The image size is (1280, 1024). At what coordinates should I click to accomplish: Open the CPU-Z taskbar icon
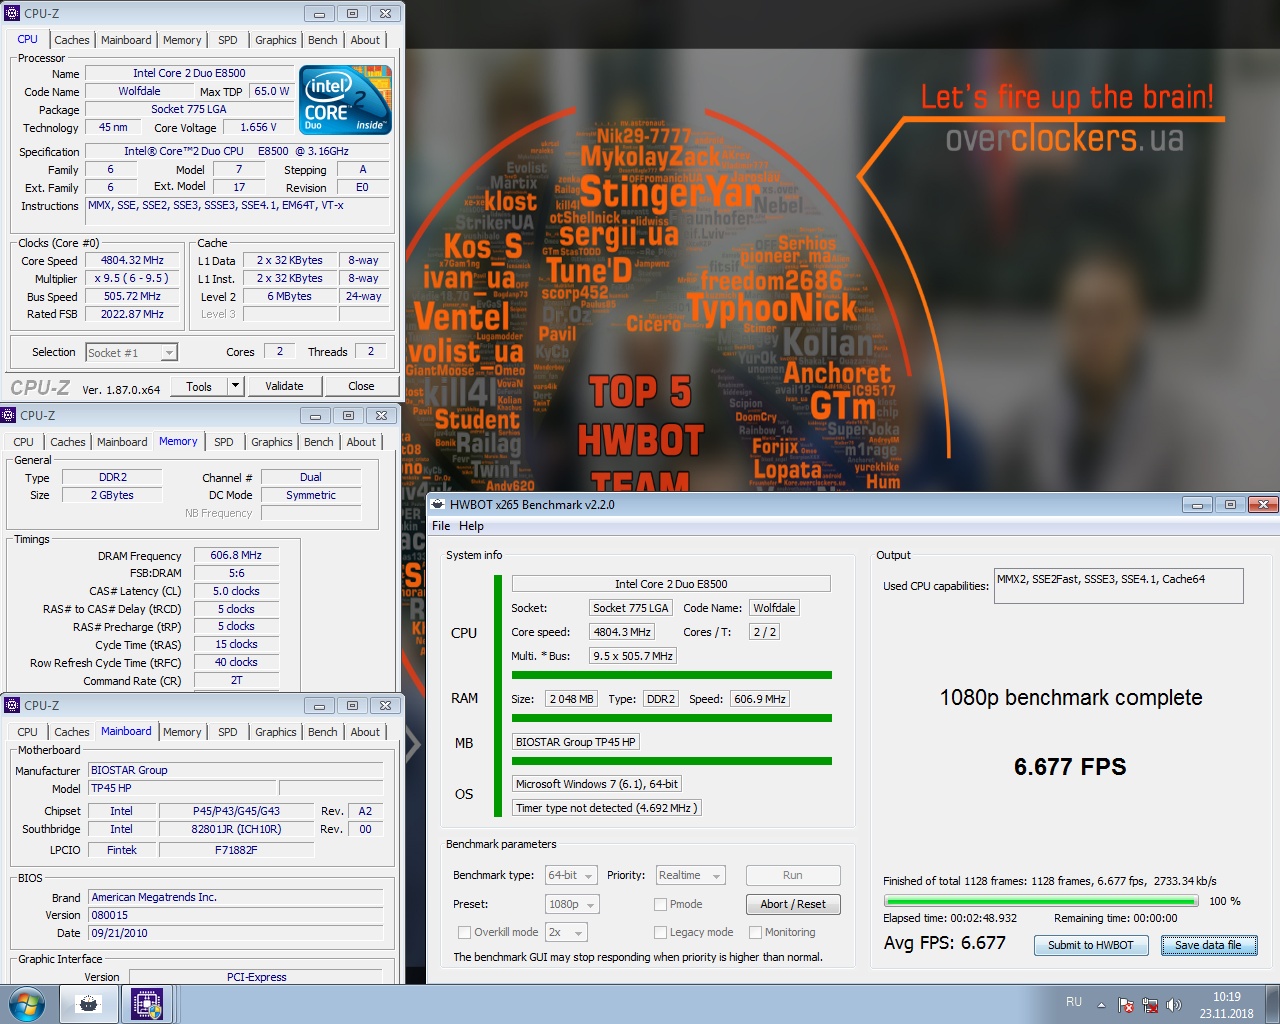tap(147, 1004)
